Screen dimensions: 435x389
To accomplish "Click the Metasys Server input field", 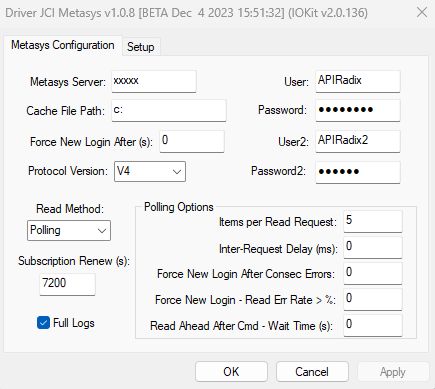I will point(154,81).
